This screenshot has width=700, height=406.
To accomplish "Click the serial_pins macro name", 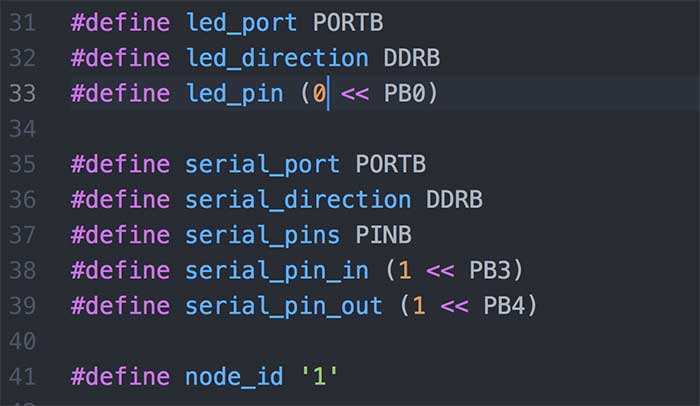I will (x=262, y=235).
